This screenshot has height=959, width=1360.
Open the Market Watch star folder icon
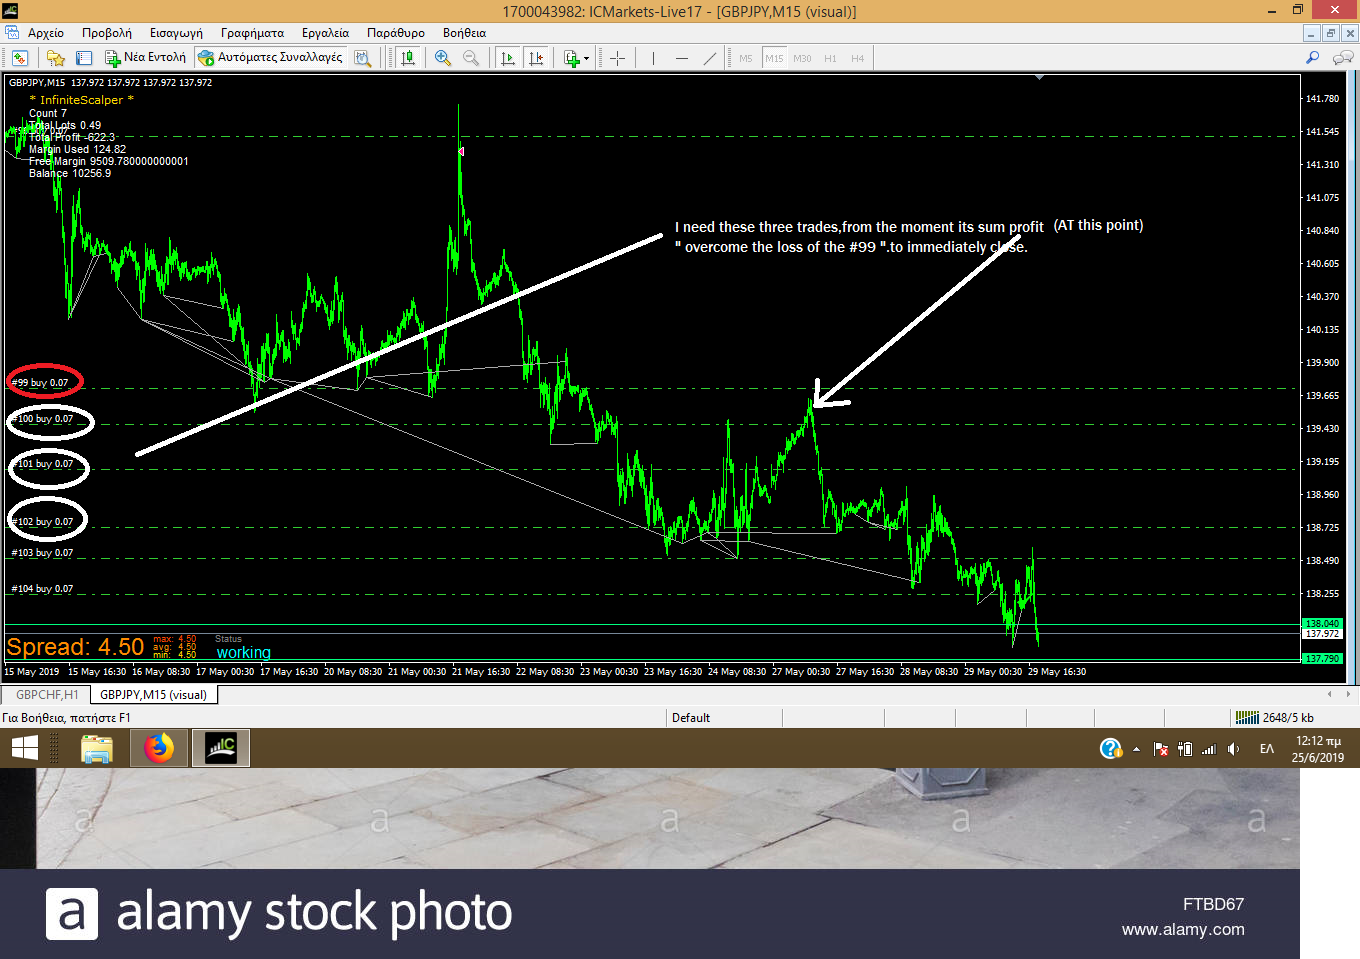tap(56, 58)
